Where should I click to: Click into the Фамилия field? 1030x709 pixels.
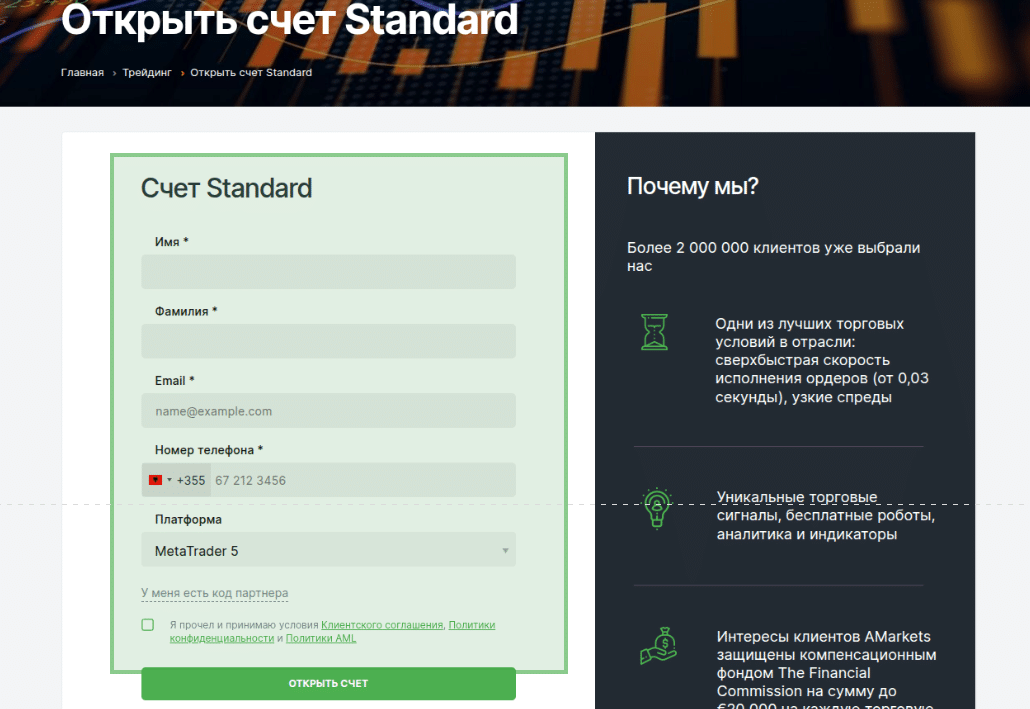click(x=328, y=341)
